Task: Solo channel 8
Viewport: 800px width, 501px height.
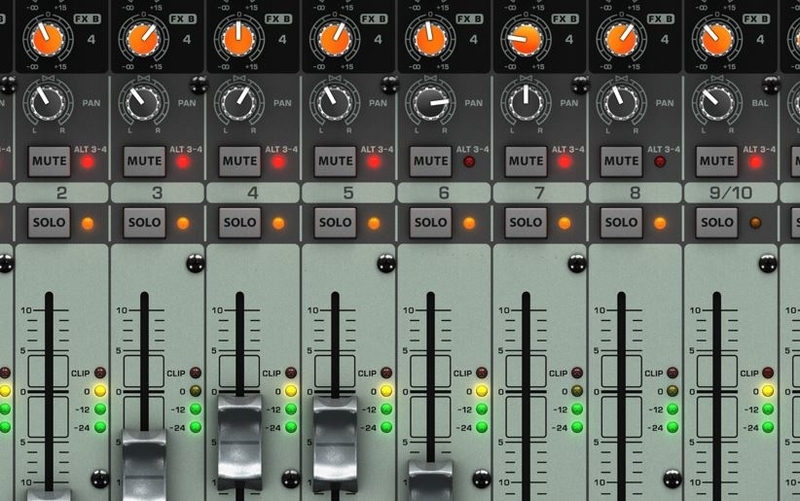Action: tap(621, 222)
